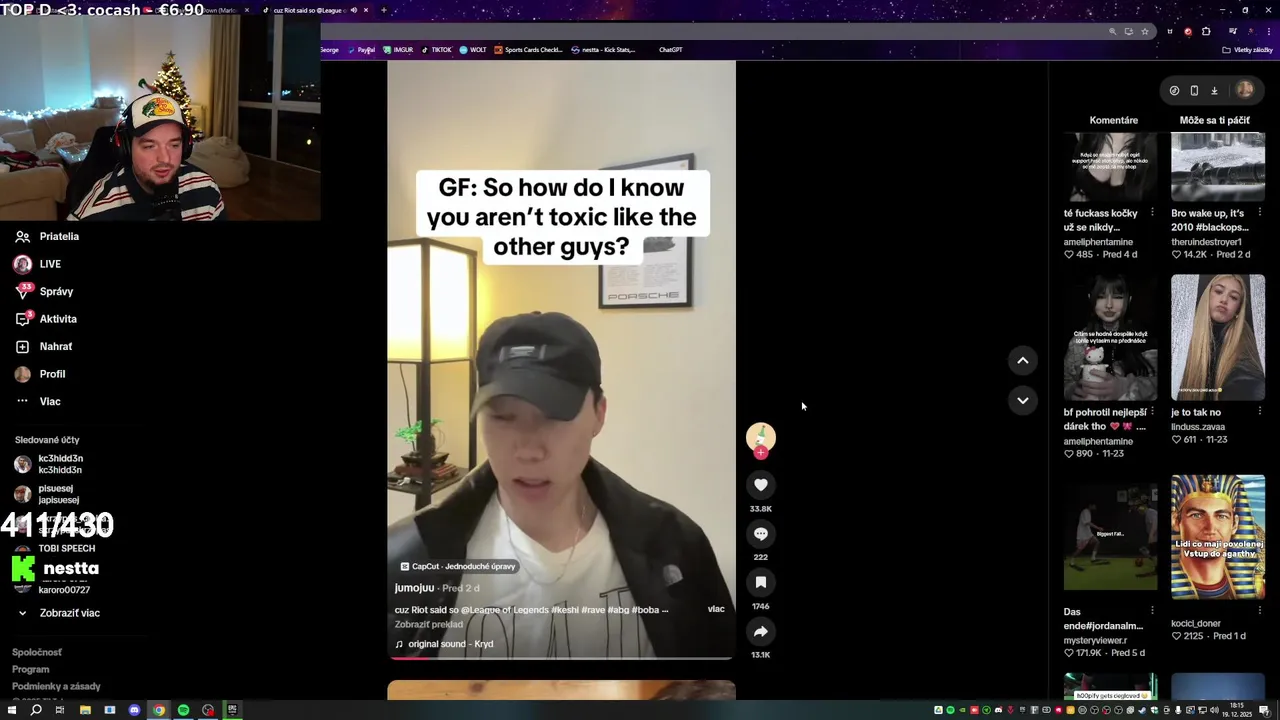Open the TIKTOK bookmark
The image size is (1280, 720).
point(436,49)
